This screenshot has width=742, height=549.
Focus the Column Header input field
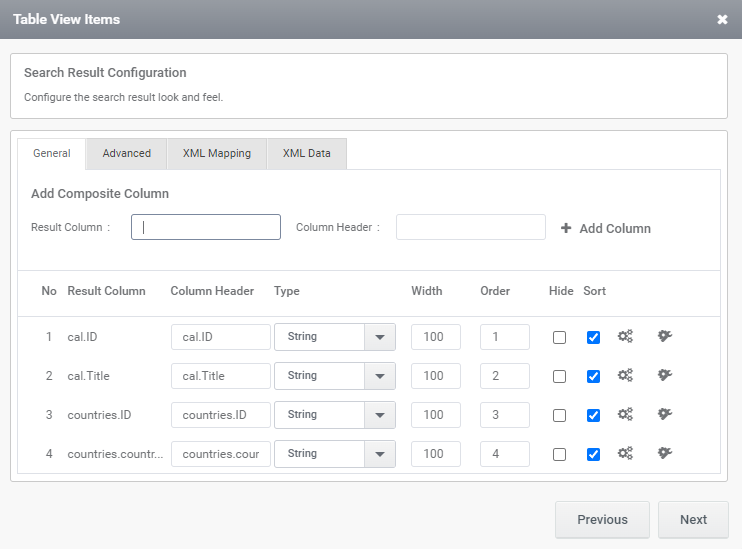(x=471, y=227)
